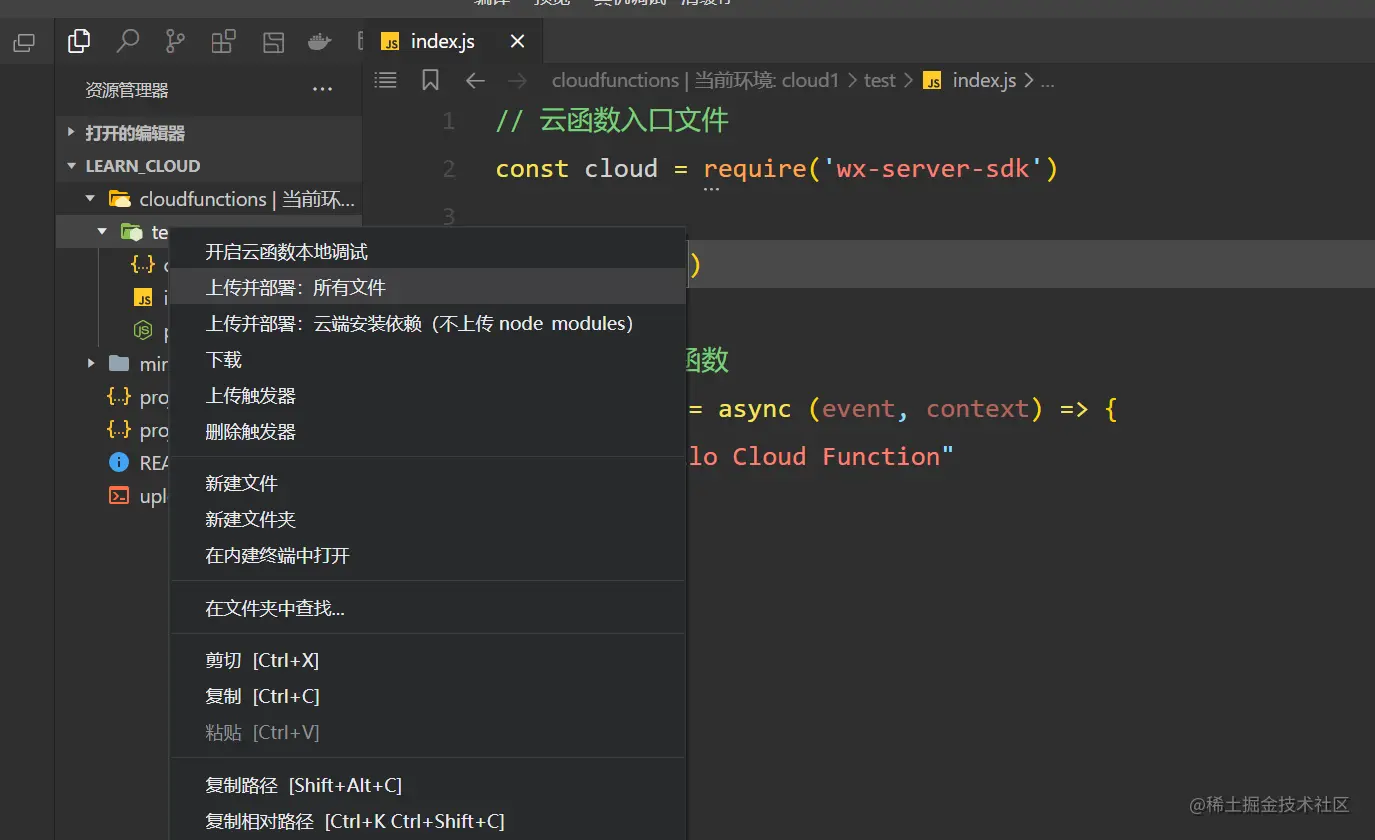The width and height of the screenshot is (1375, 840).
Task: Click the index.js breadcrumb segment
Action: point(969,81)
